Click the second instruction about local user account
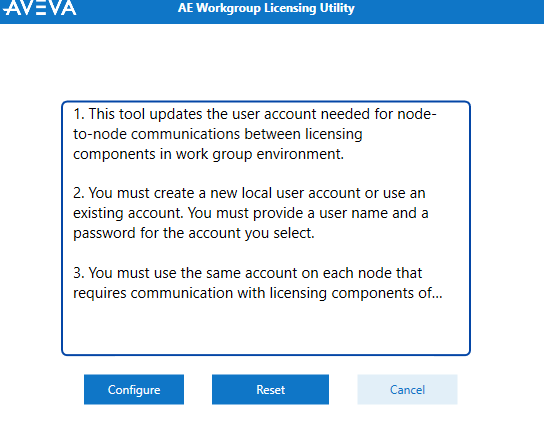 click(250, 213)
